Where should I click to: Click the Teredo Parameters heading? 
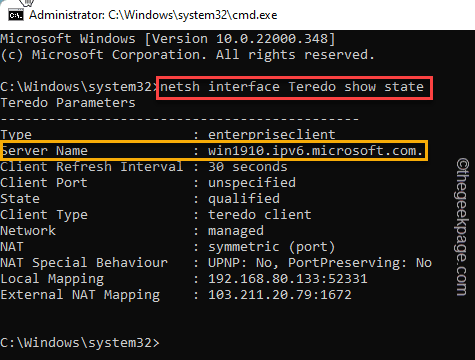68,103
